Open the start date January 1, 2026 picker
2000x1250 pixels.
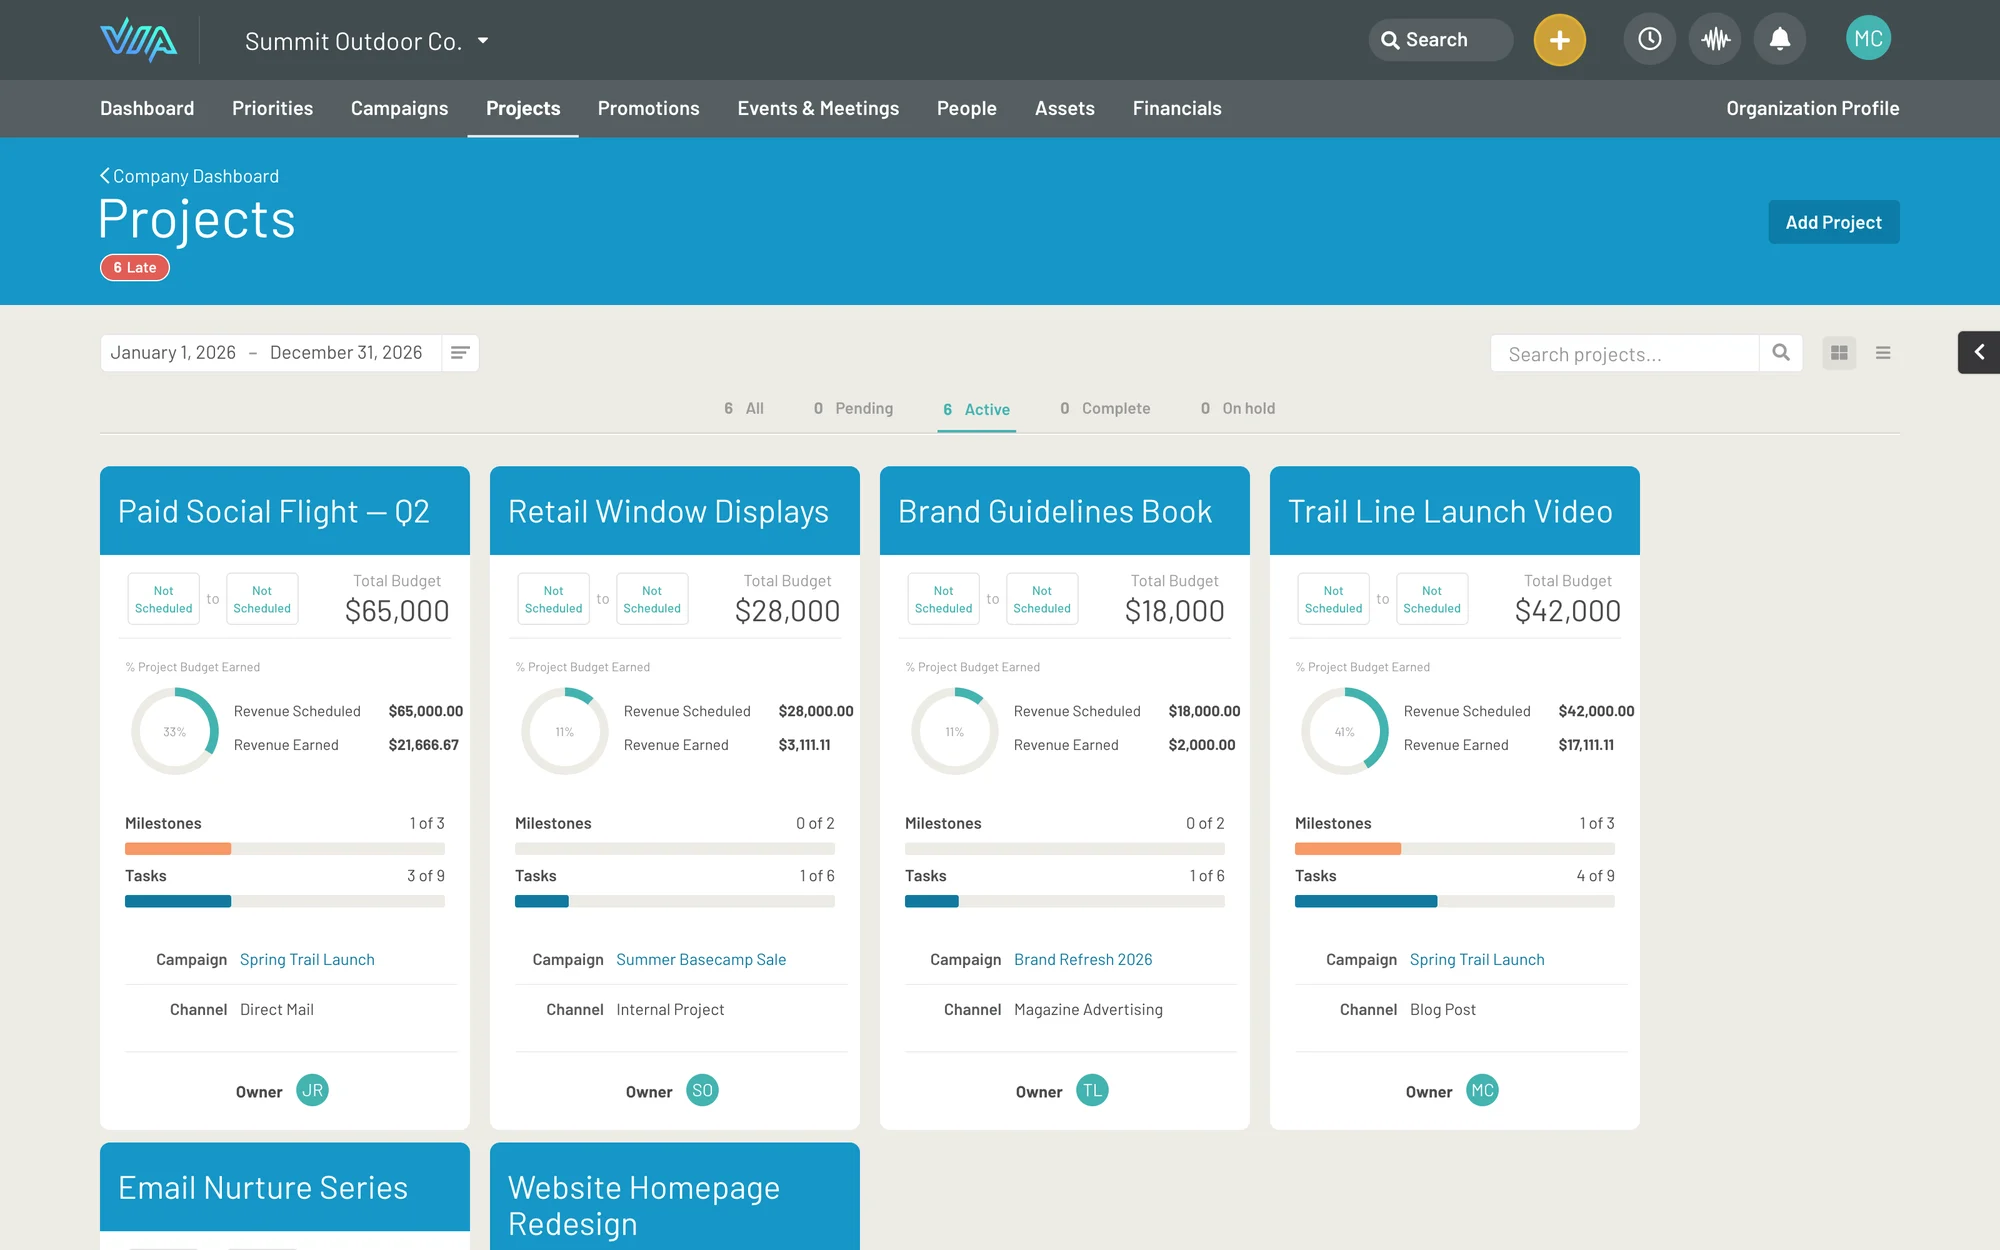click(x=173, y=353)
